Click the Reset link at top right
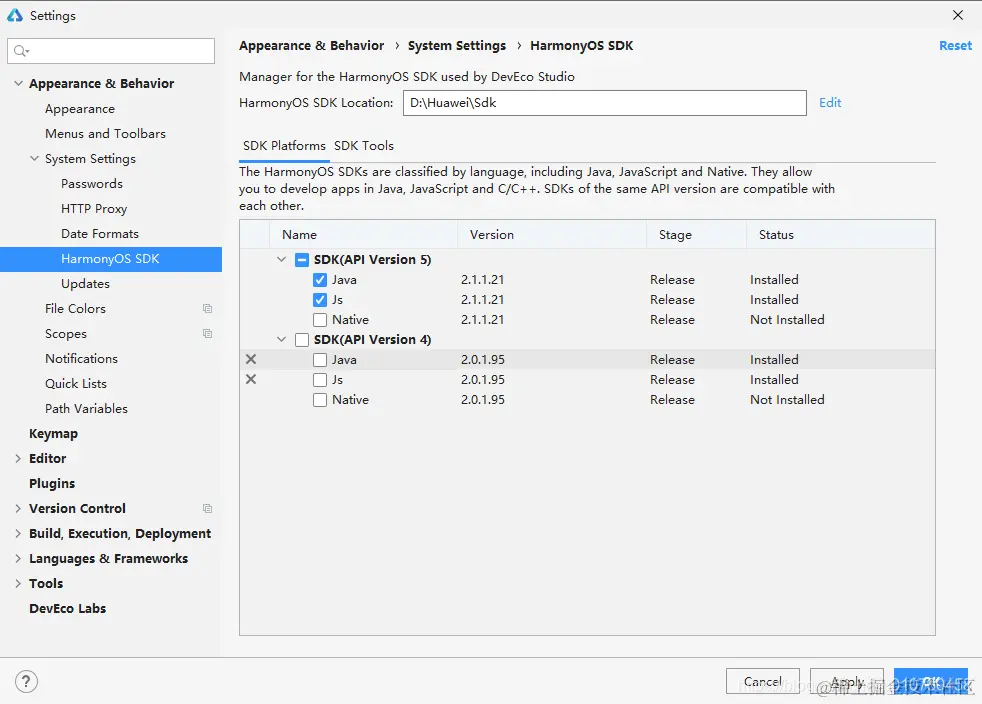This screenshot has height=704, width=982. pos(955,46)
